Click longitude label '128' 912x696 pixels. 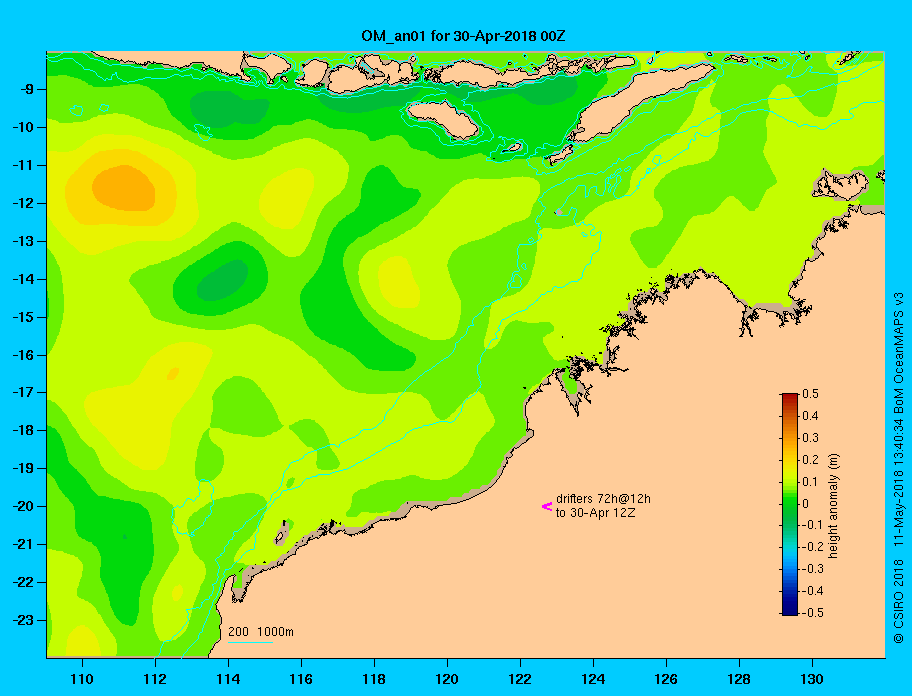(x=739, y=679)
